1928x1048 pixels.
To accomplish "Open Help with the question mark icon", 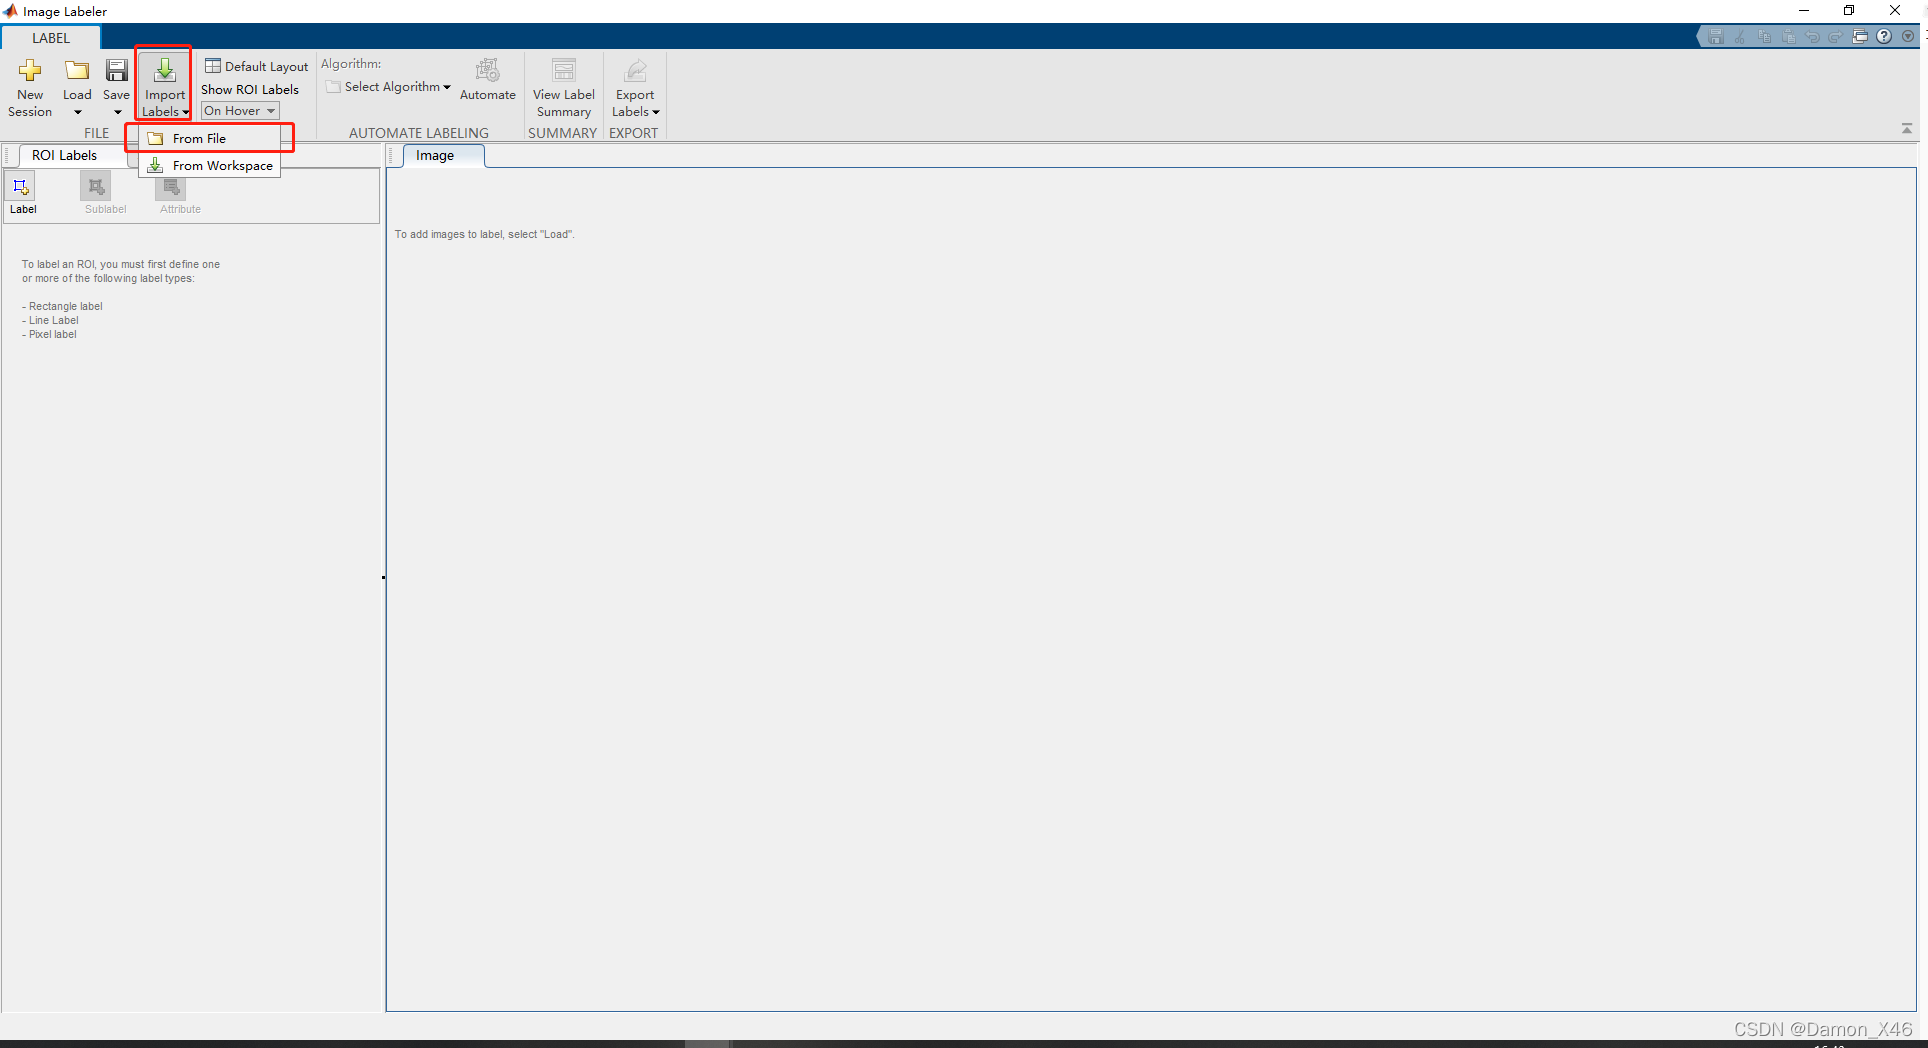I will coord(1884,37).
